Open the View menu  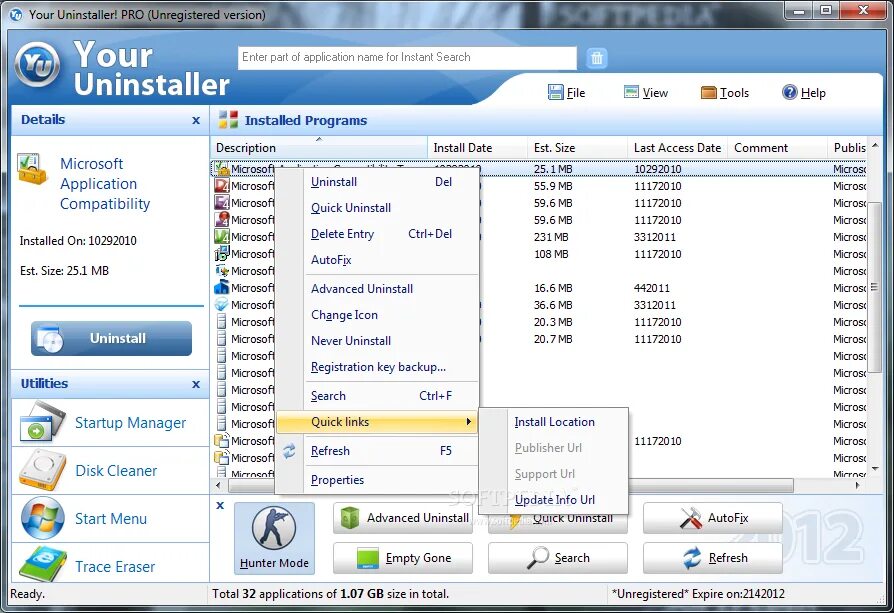tap(645, 92)
